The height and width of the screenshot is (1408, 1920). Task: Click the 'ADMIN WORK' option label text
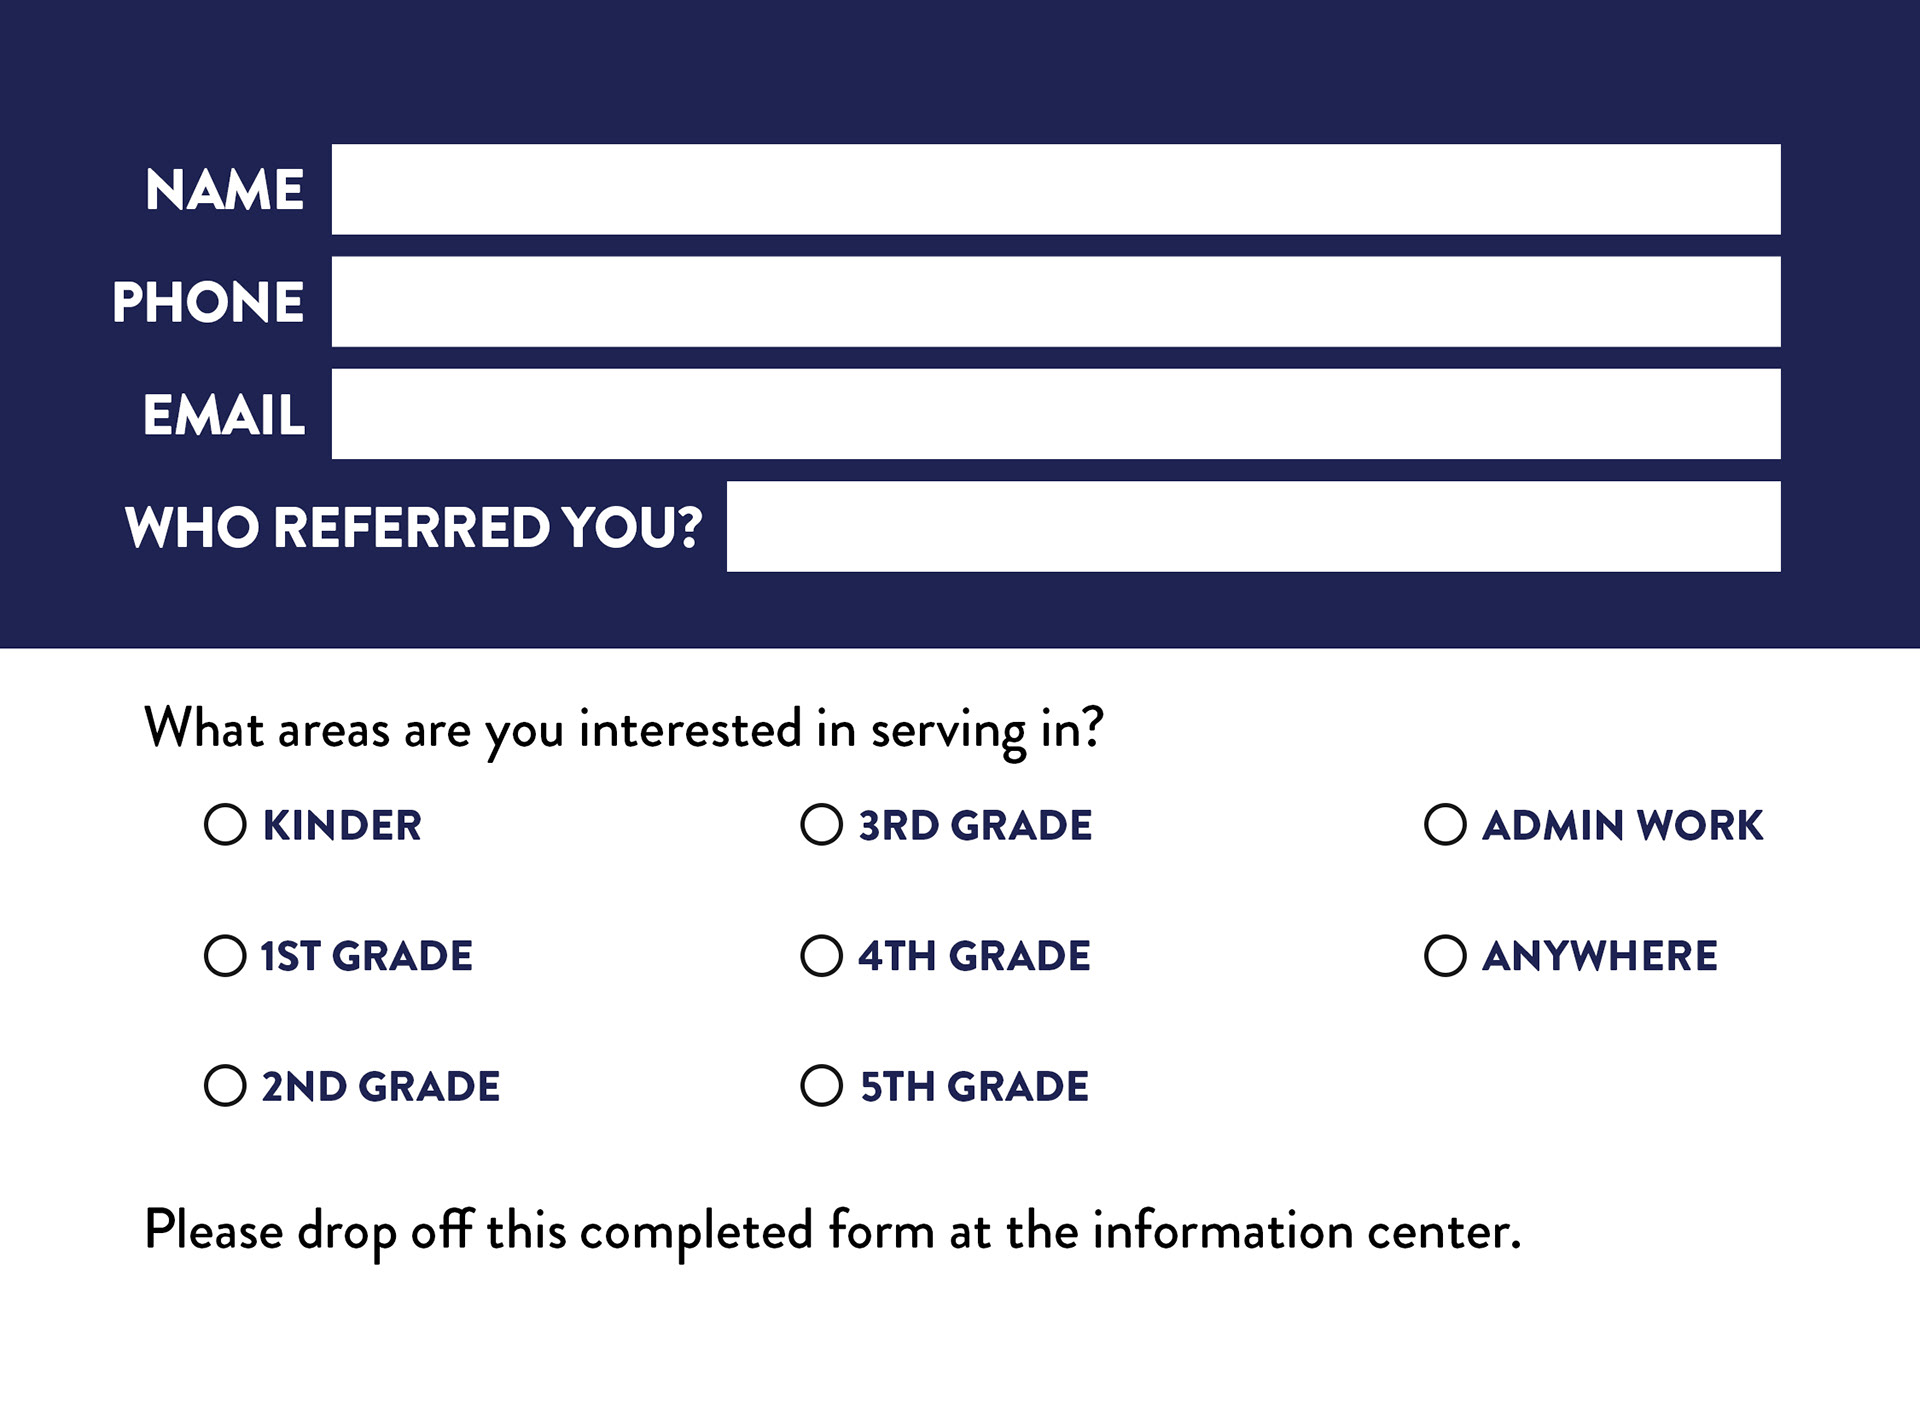1622,826
